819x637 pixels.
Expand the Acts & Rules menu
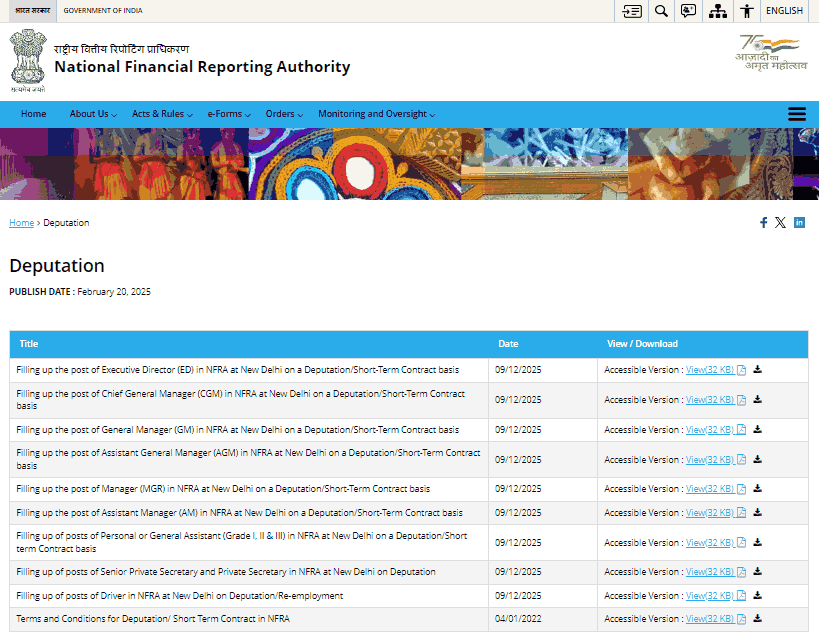[x=162, y=114]
